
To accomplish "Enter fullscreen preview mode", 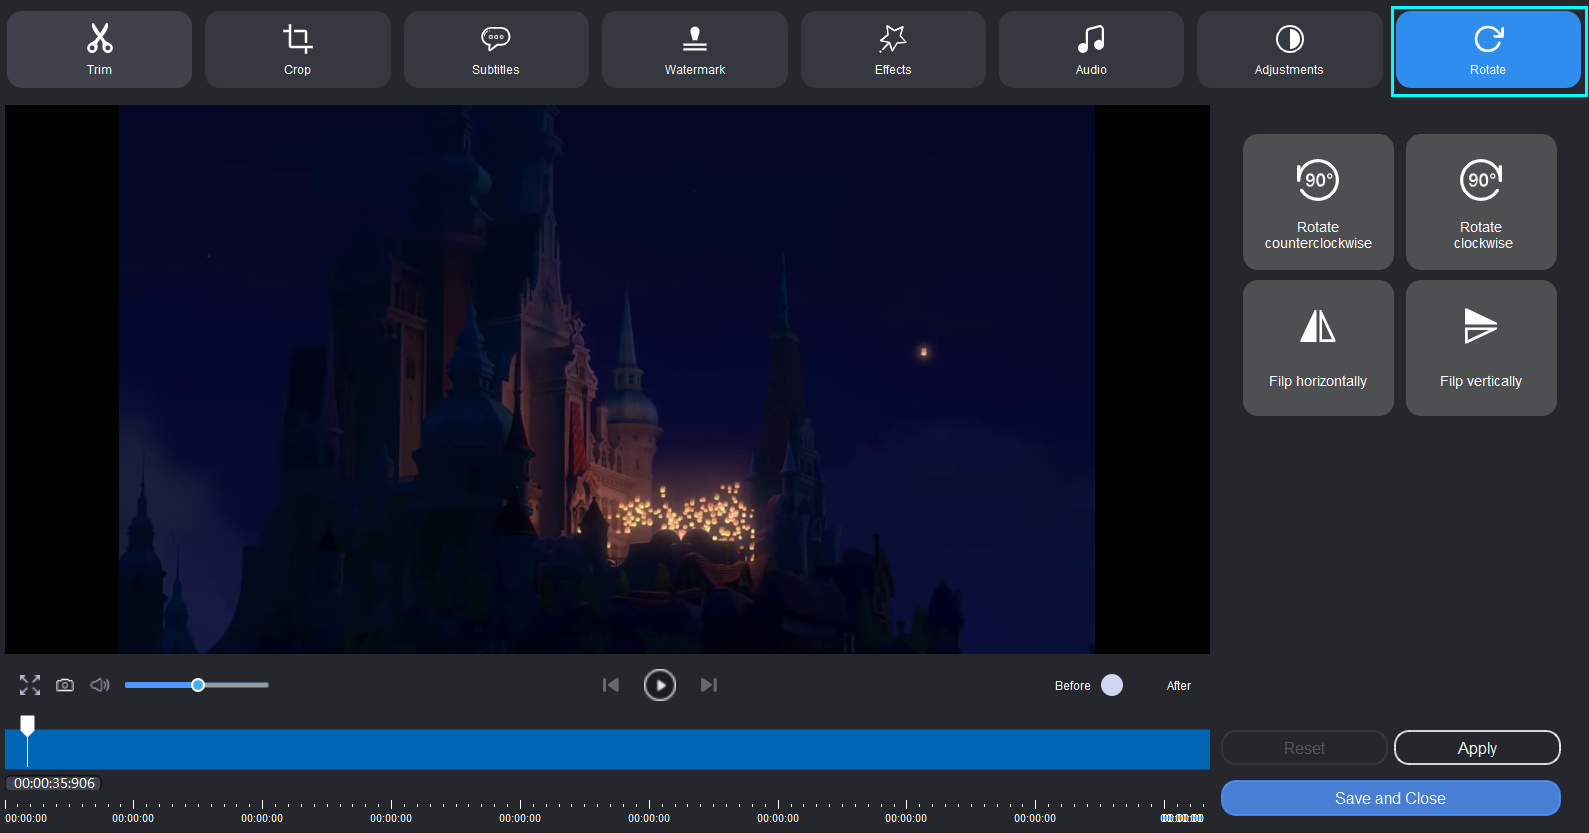I will click(x=30, y=685).
